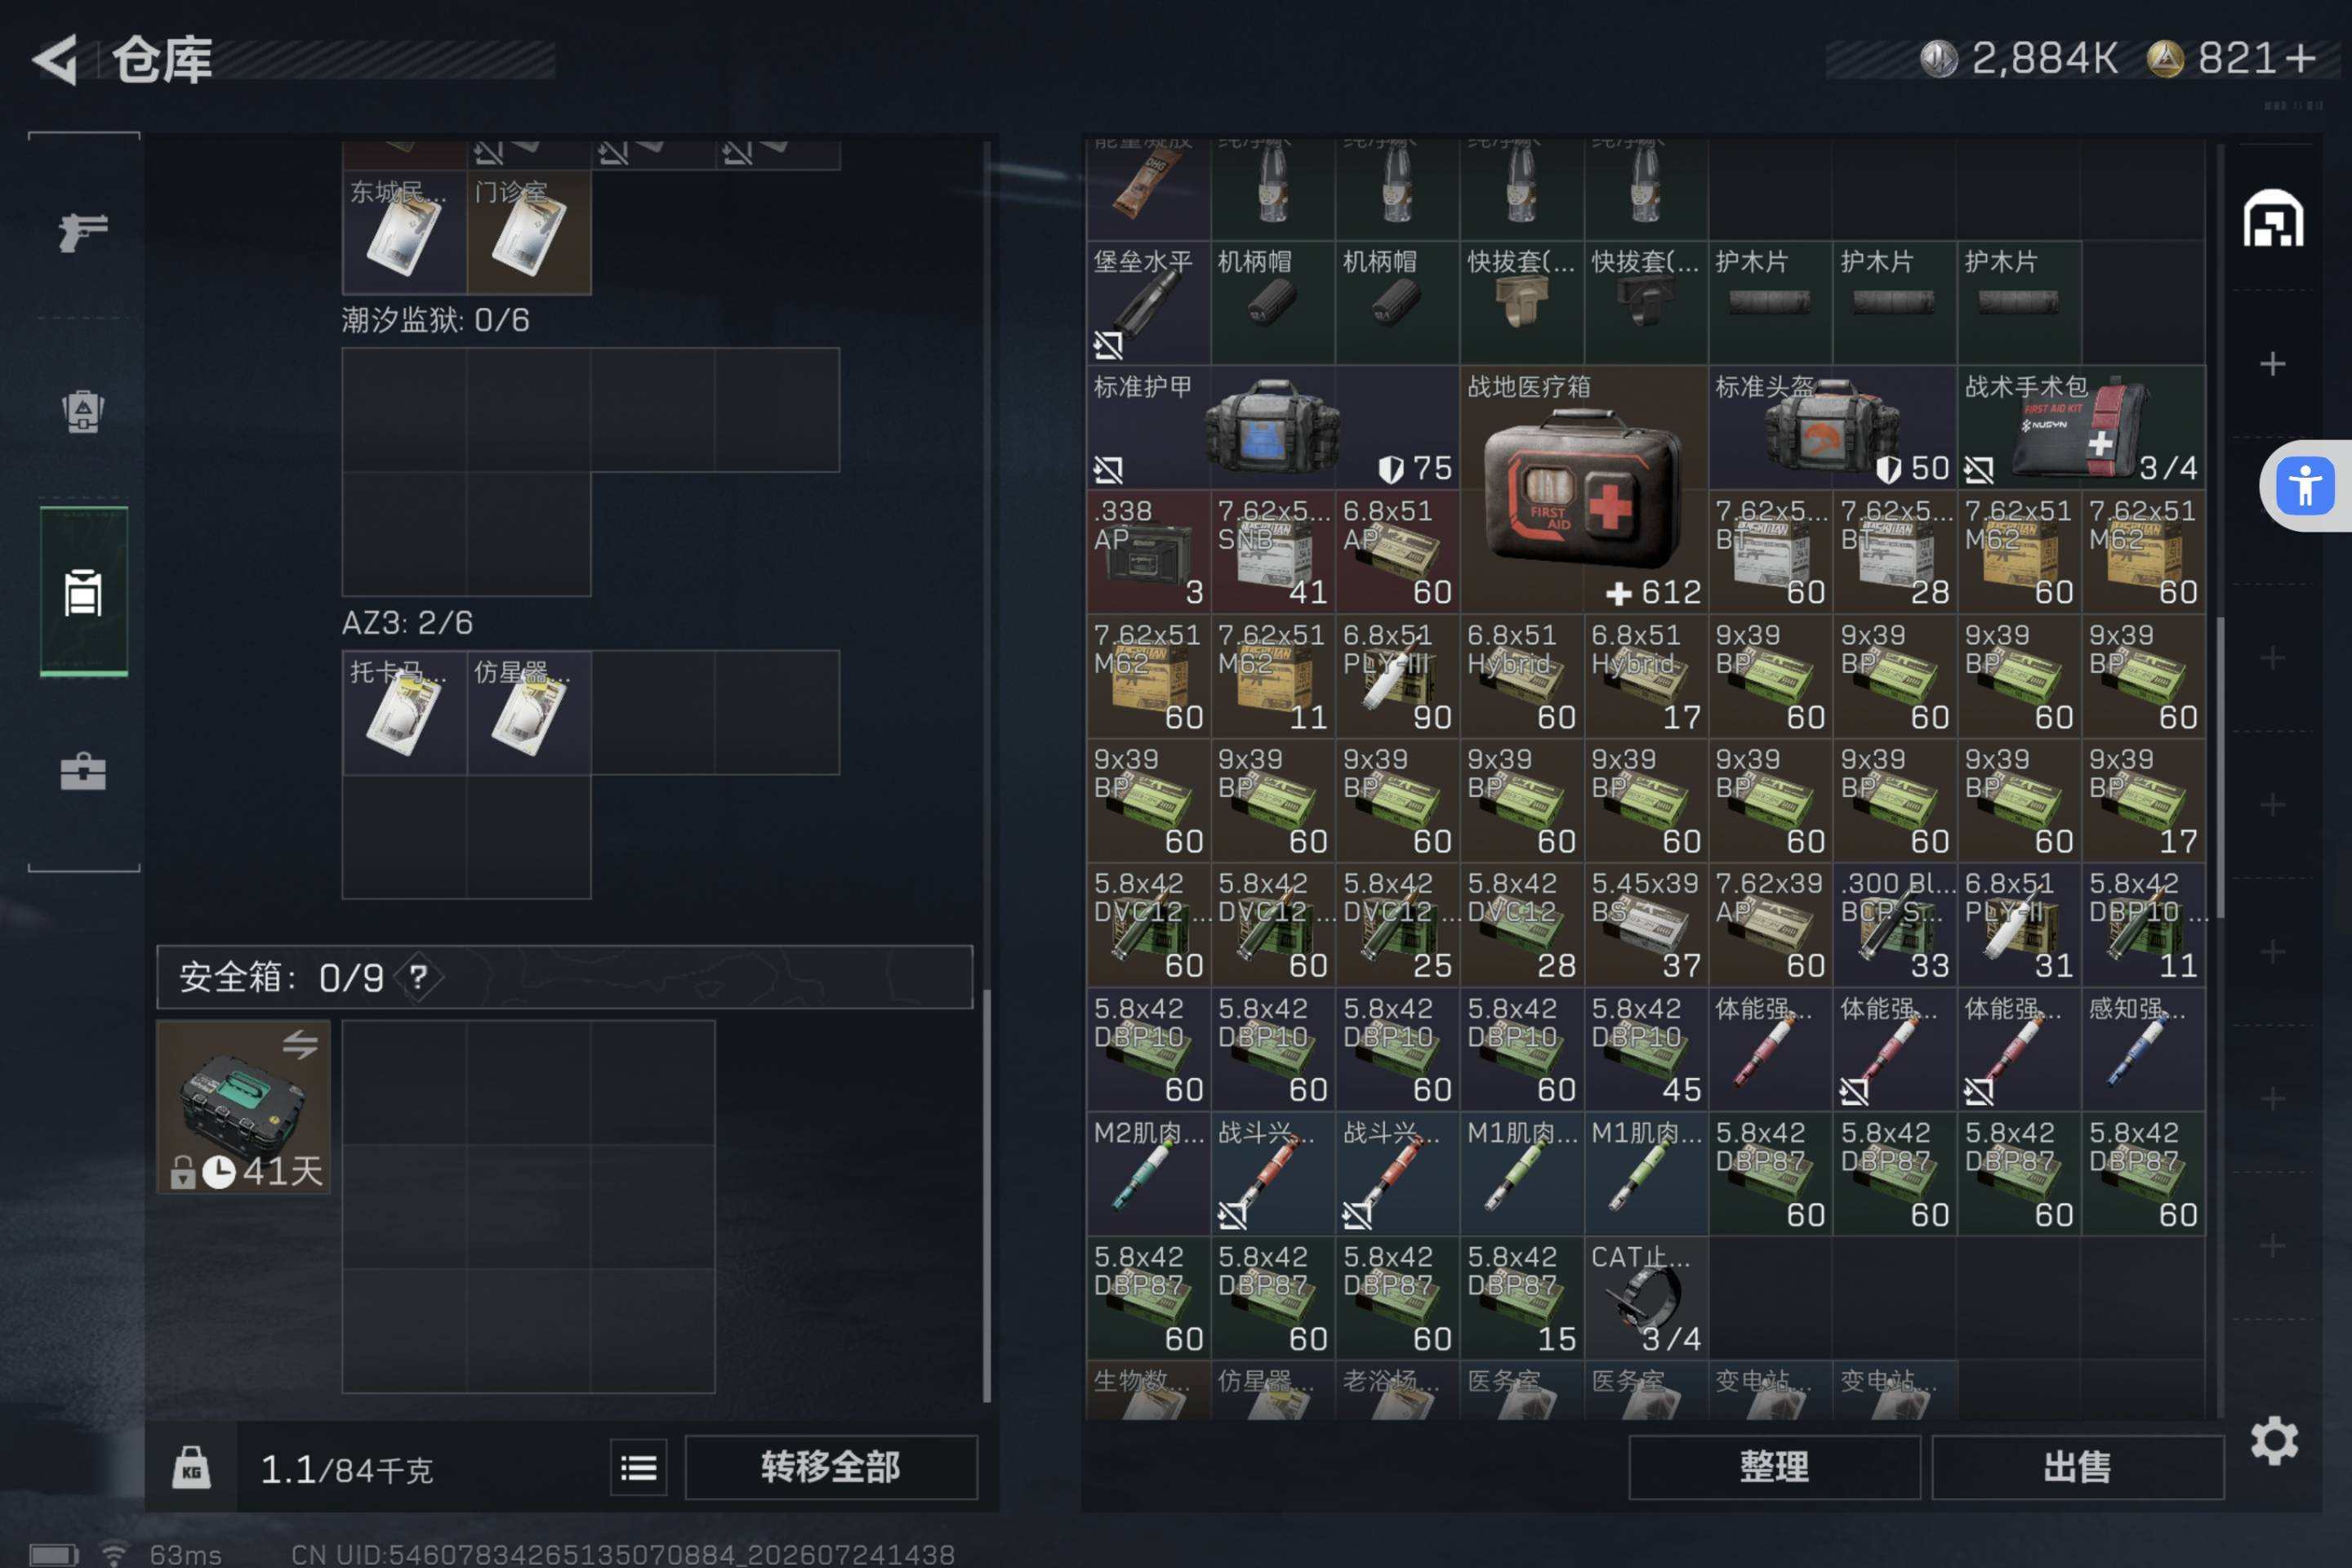Click the left container panel scrollbar
Screen dimensions: 2352x1568
click(x=987, y=1196)
